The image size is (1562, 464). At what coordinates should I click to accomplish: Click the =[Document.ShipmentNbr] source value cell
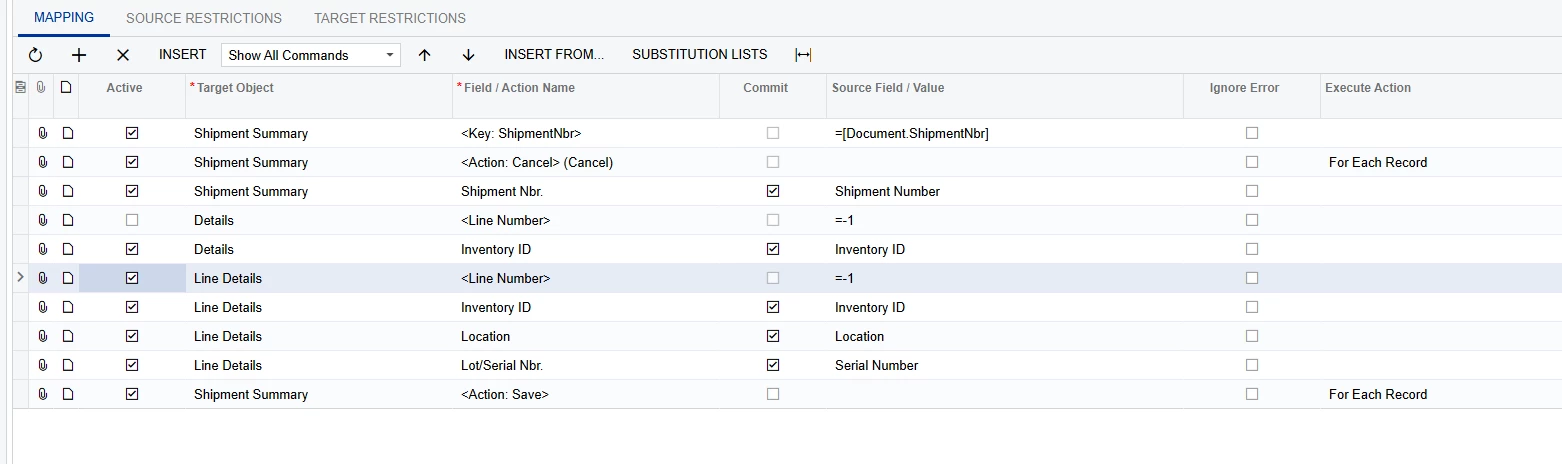tap(1004, 133)
